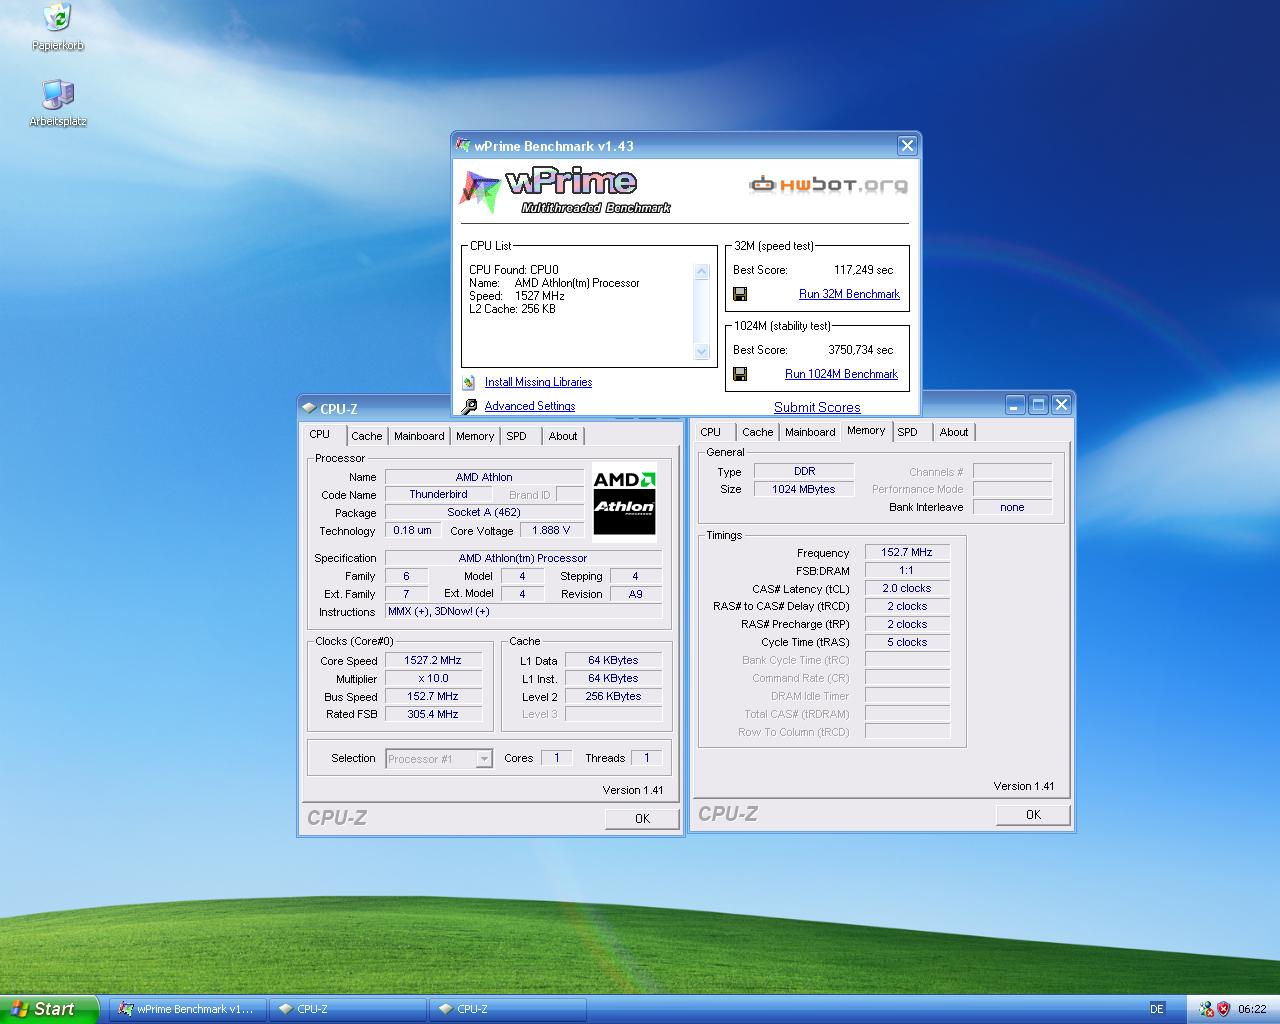Select Memory tab in right CPU-Z window
The height and width of the screenshot is (1024, 1280).
pos(866,430)
